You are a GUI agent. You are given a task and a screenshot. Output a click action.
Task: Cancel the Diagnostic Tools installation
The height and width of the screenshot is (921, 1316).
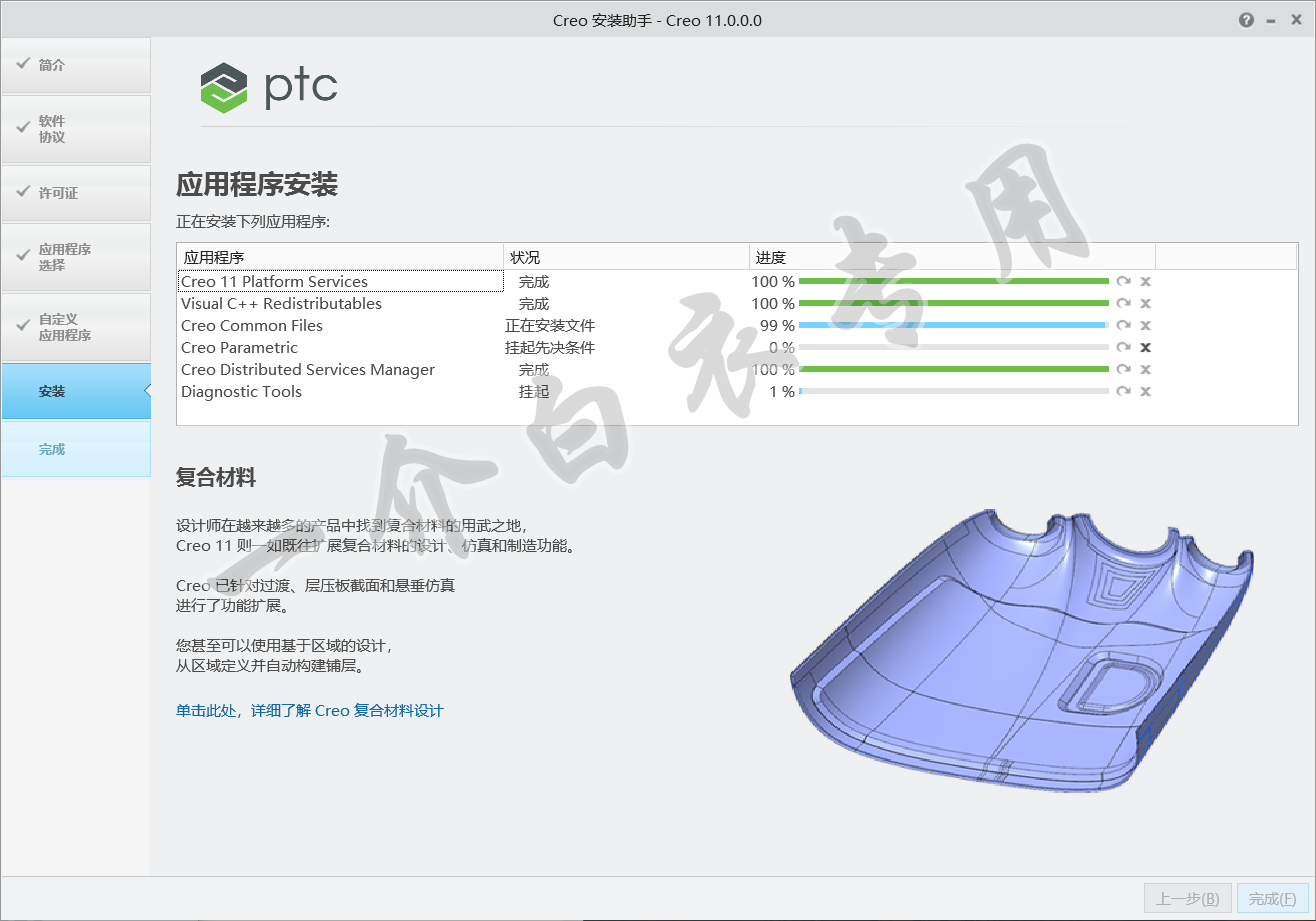click(1146, 391)
